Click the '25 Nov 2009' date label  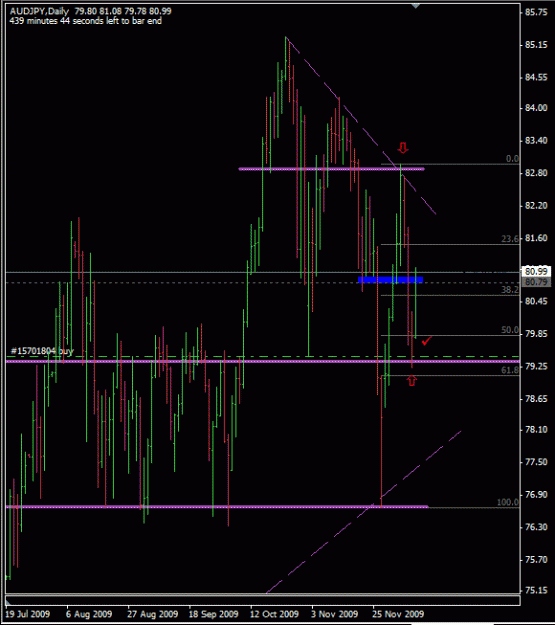tap(398, 614)
